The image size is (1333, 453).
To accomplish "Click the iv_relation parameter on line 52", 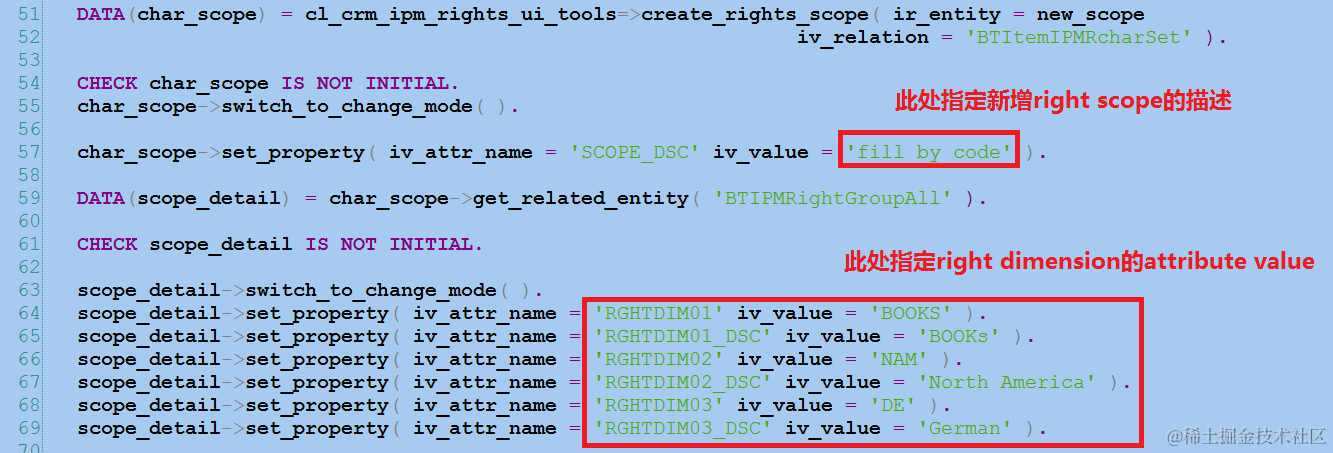I will [x=863, y=37].
